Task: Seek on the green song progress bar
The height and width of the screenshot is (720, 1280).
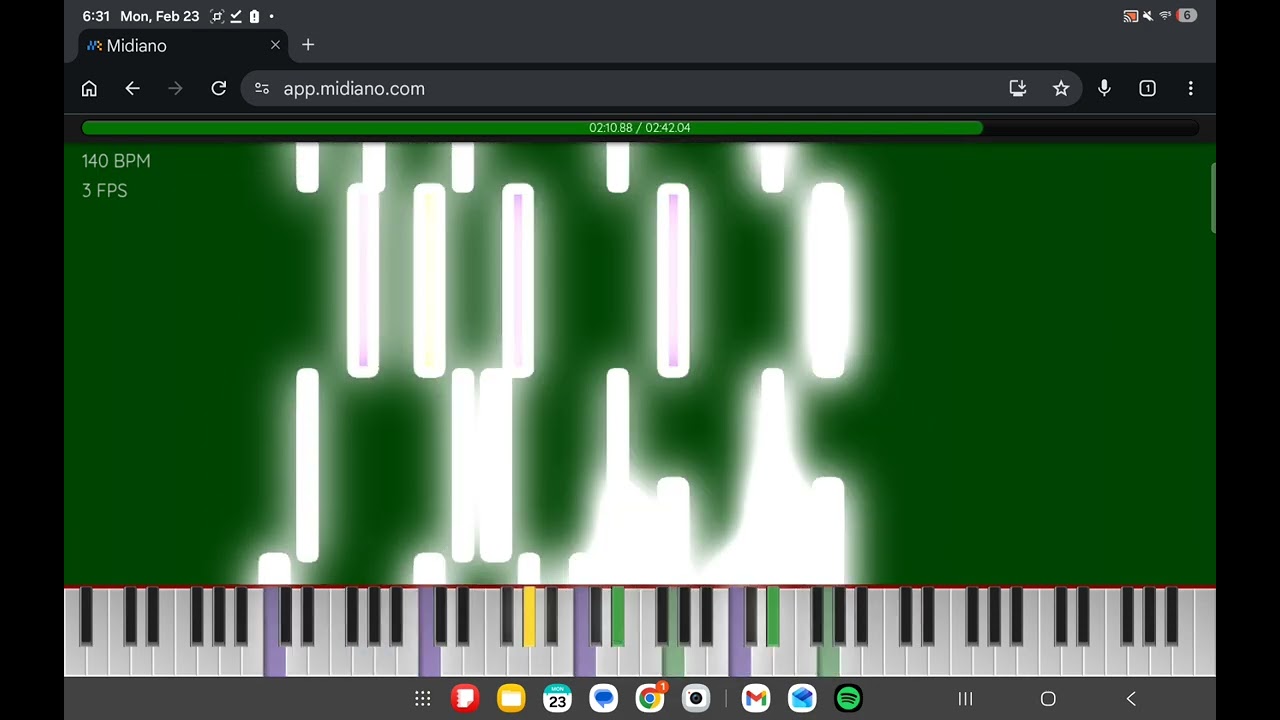Action: pos(640,128)
